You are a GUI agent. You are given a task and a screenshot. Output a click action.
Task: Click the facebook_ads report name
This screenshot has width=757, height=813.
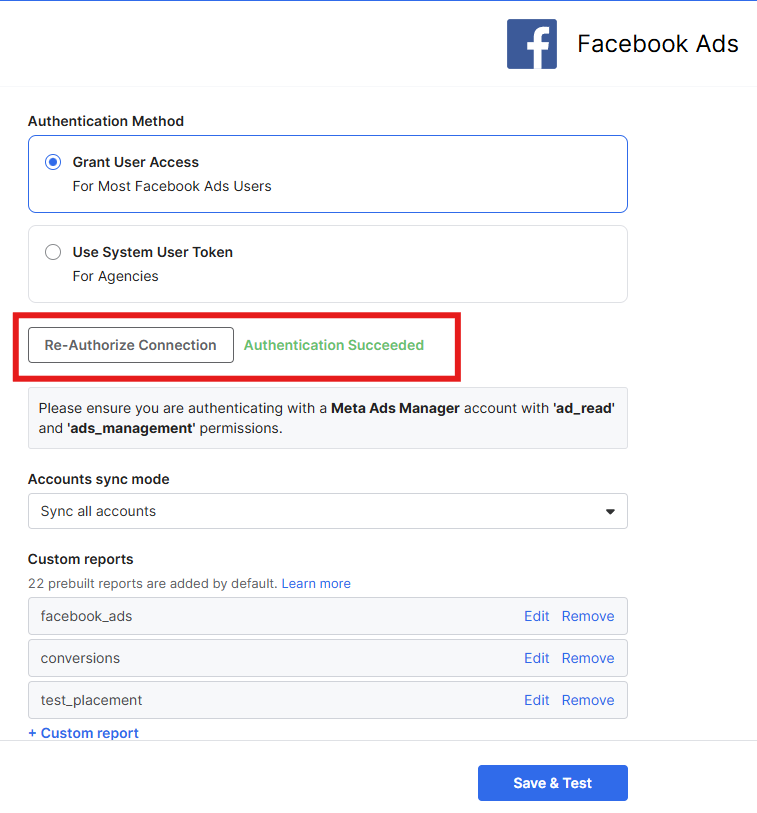86,616
